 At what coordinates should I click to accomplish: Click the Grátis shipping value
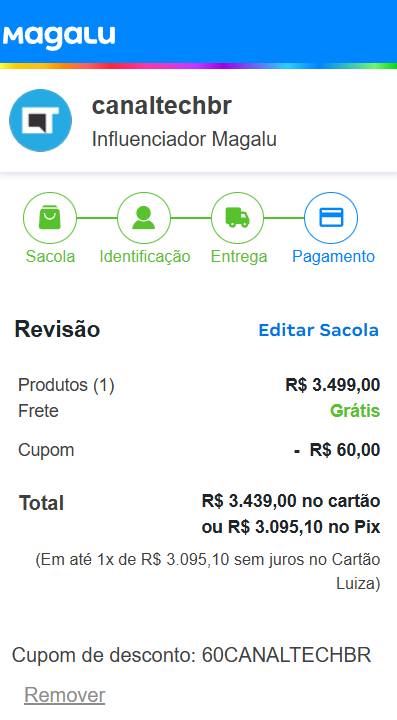point(355,411)
